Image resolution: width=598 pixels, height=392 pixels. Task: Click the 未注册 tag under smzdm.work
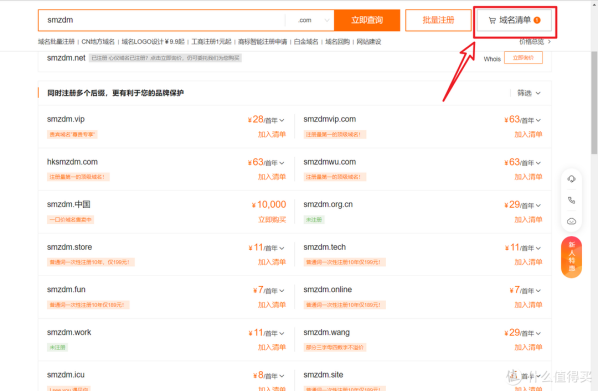[57, 347]
